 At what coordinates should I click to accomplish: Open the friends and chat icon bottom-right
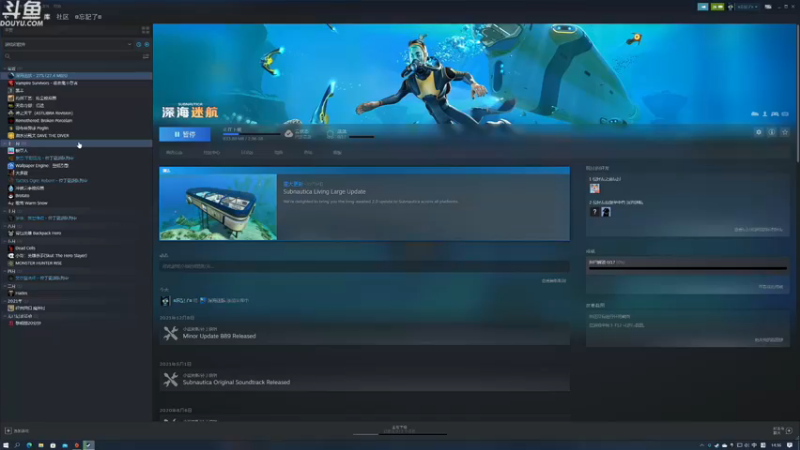tap(789, 431)
